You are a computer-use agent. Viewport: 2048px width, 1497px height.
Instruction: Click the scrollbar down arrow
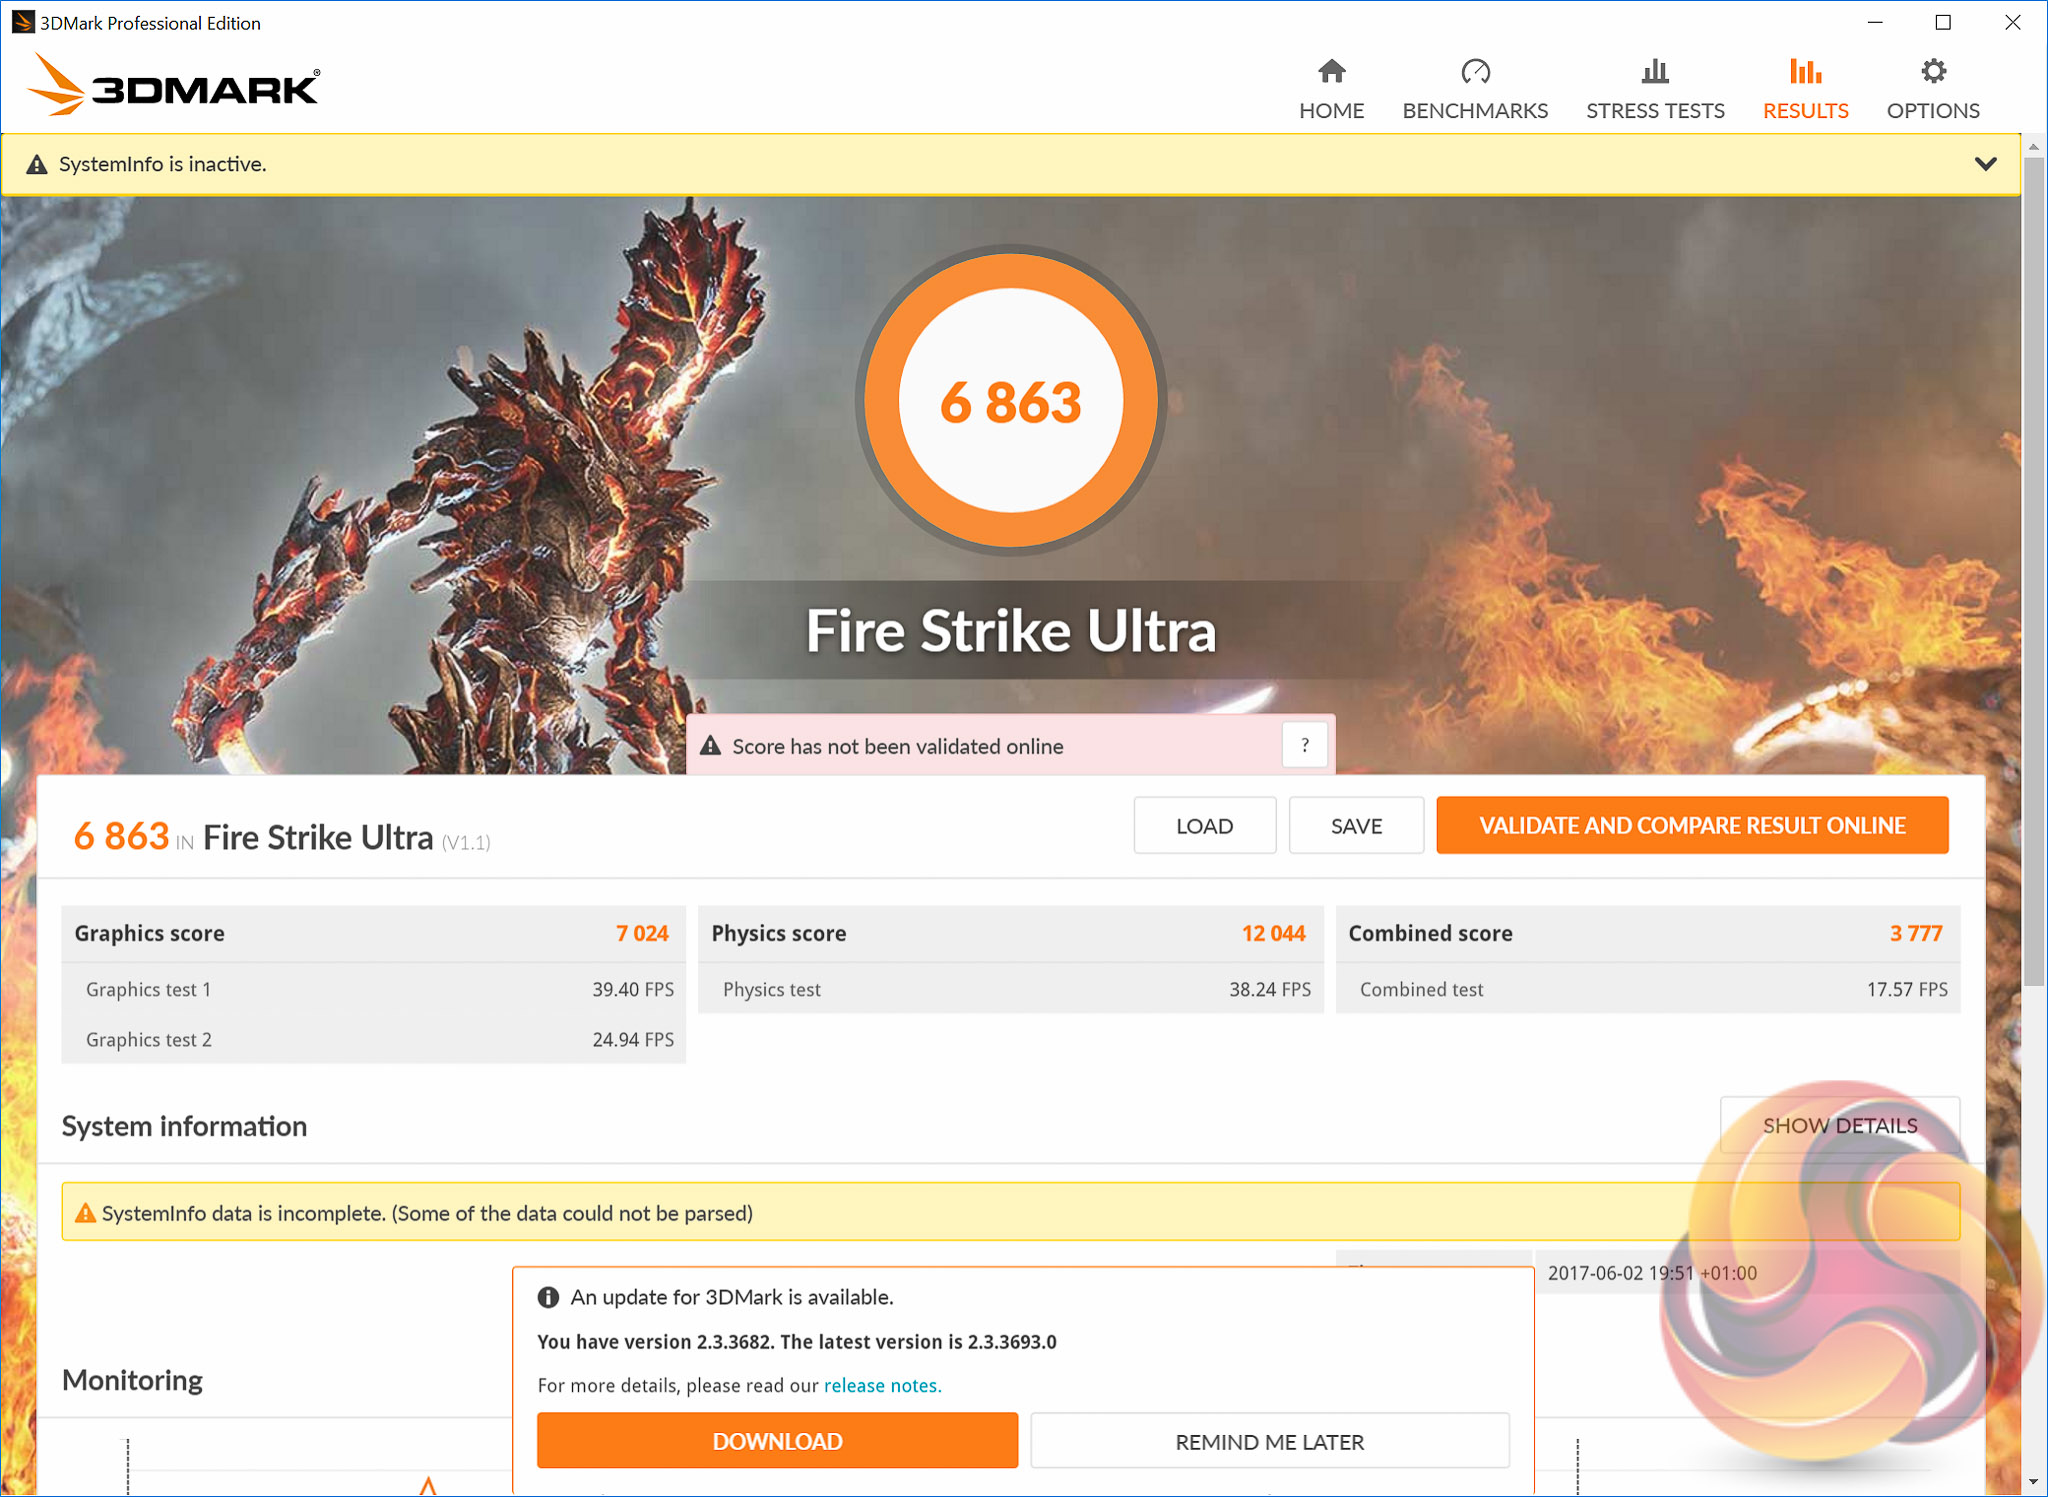[x=2034, y=1482]
